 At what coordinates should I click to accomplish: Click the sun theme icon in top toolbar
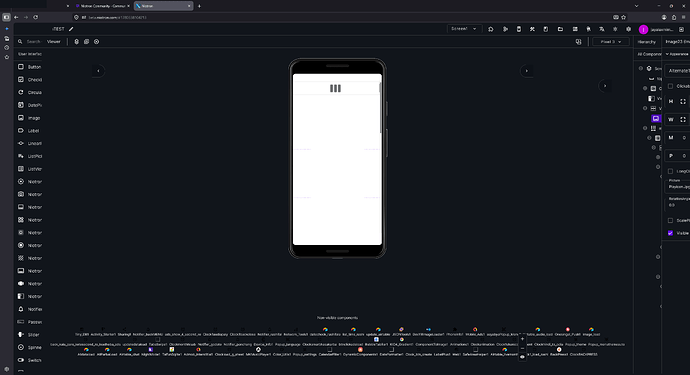[615, 29]
